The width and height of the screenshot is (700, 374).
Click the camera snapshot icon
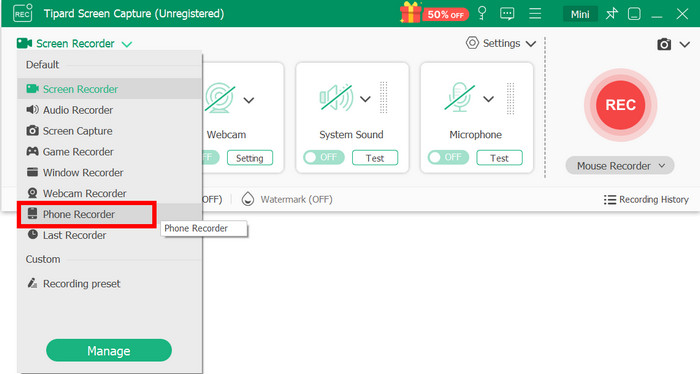coord(664,44)
